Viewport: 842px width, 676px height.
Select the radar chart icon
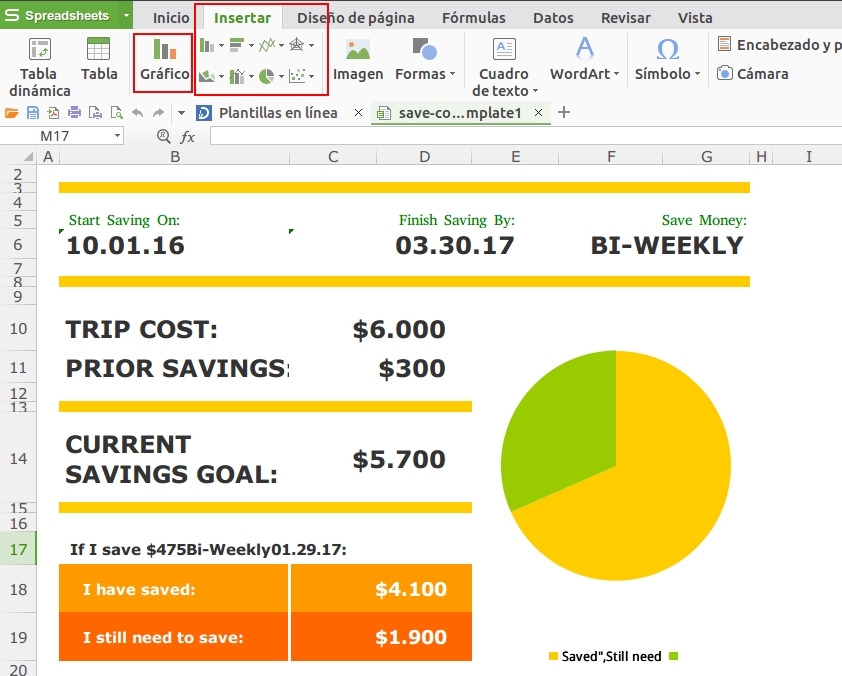[x=295, y=44]
